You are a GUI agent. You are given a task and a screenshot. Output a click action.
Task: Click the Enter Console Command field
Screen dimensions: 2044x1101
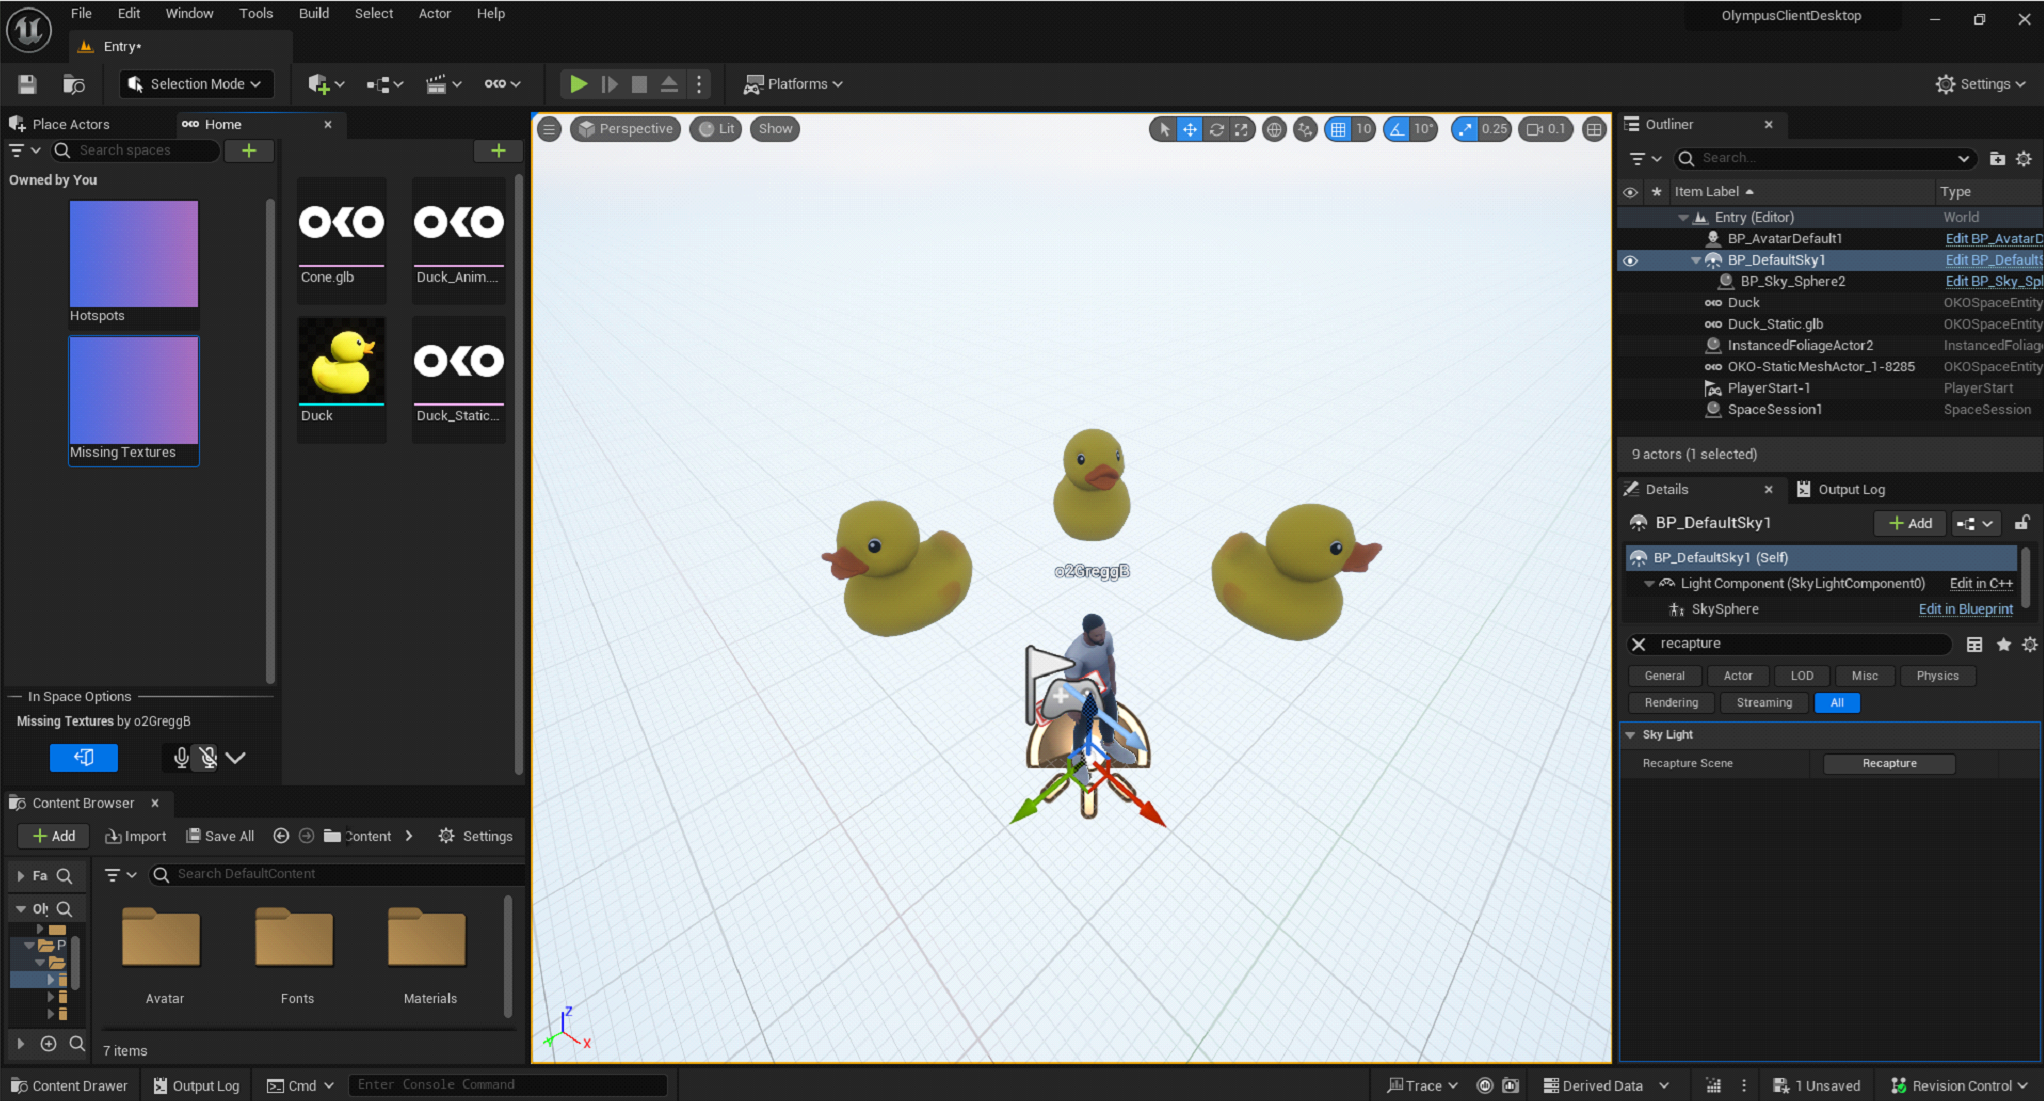507,1085
